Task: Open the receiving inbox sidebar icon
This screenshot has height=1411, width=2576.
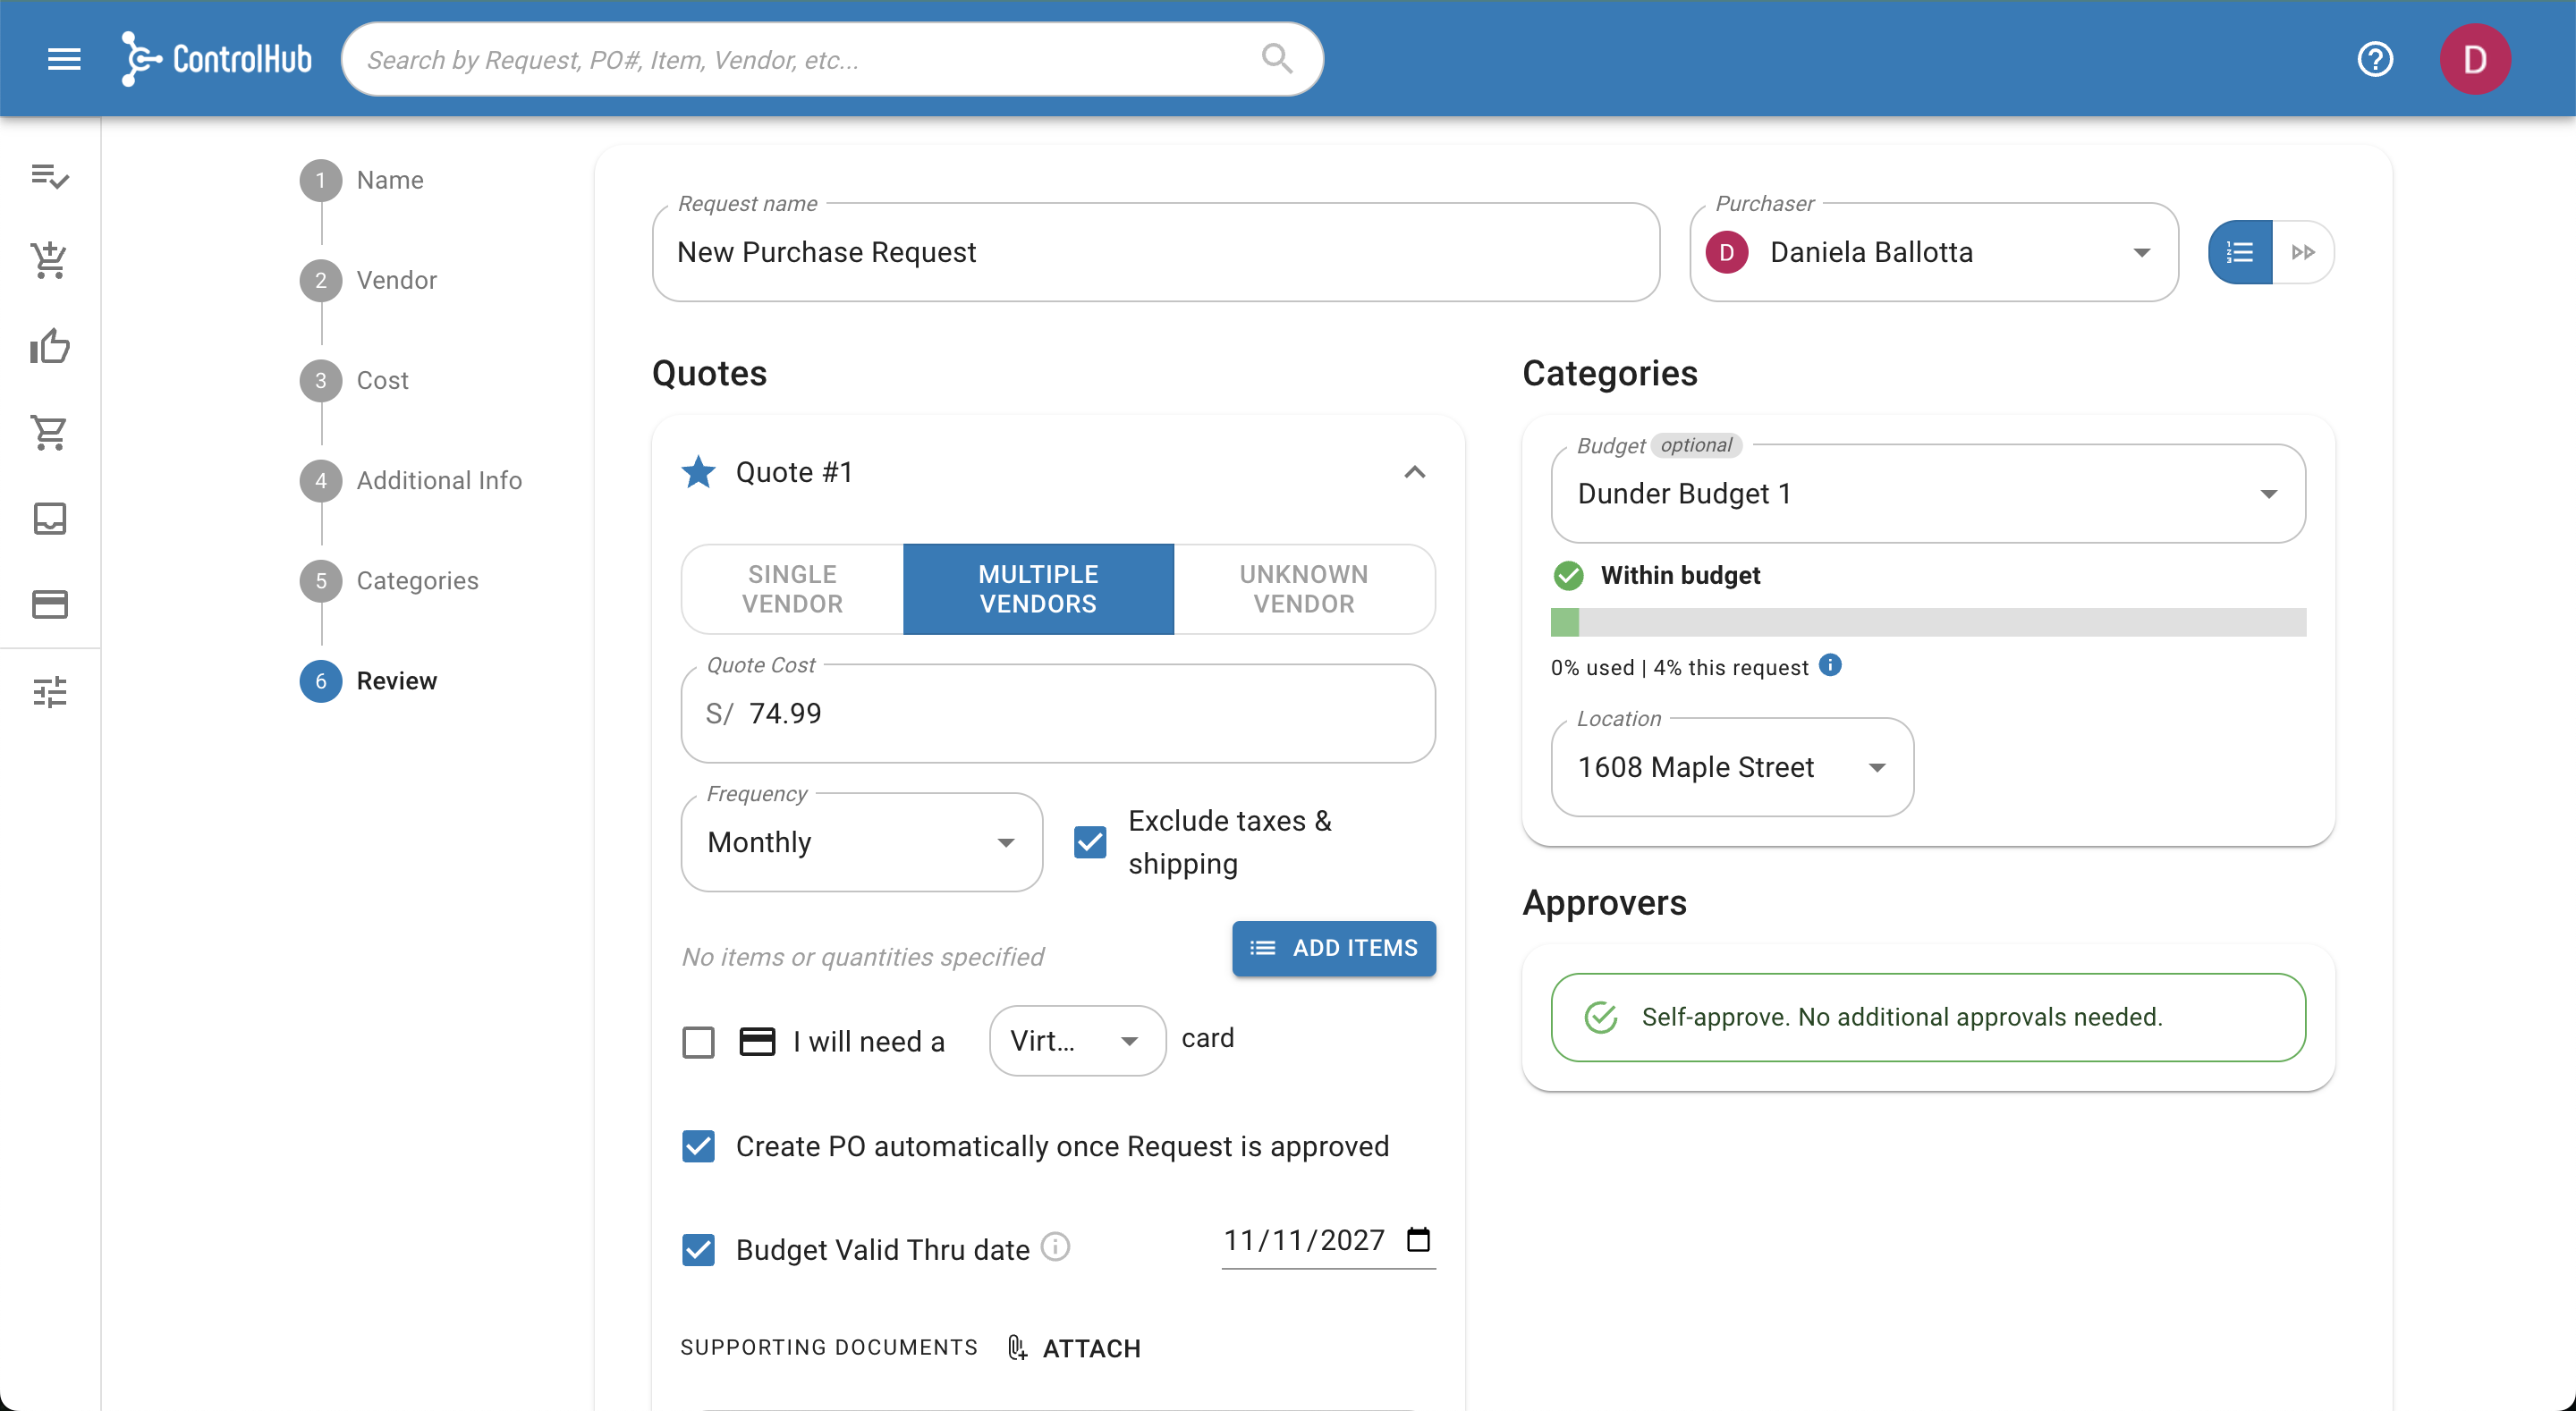Action: 50,518
